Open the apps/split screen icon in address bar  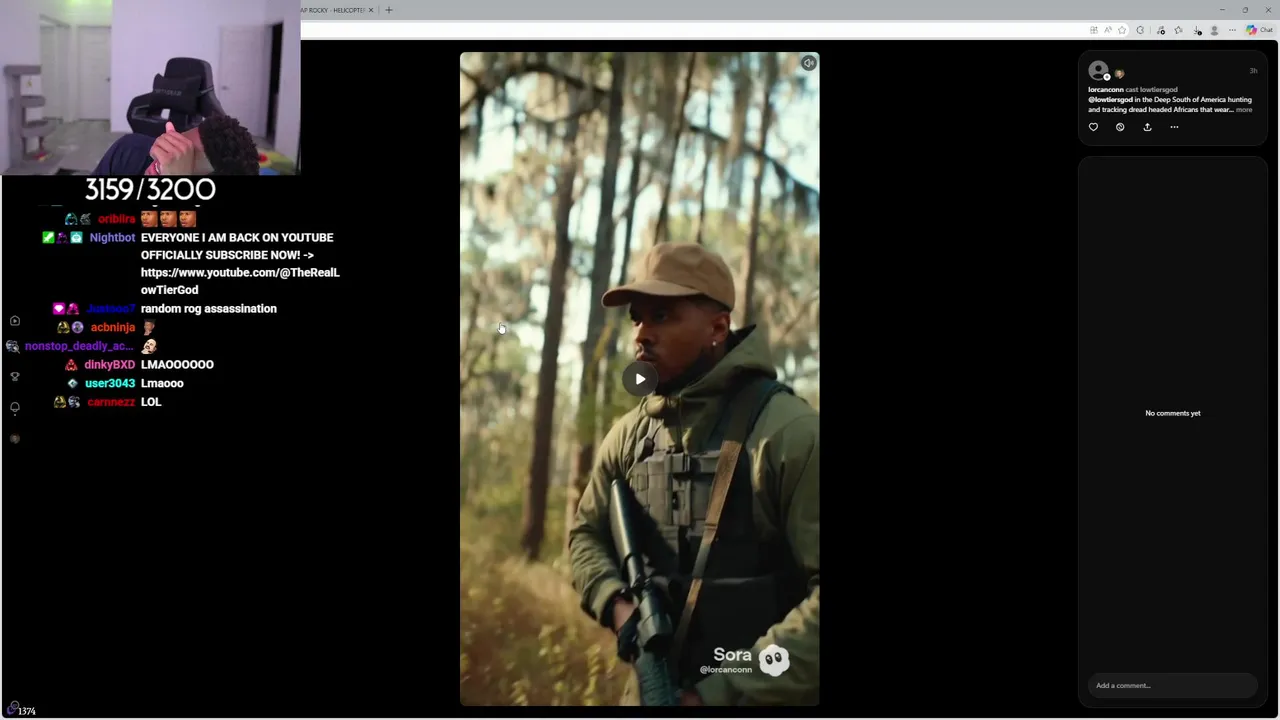click(x=1094, y=30)
